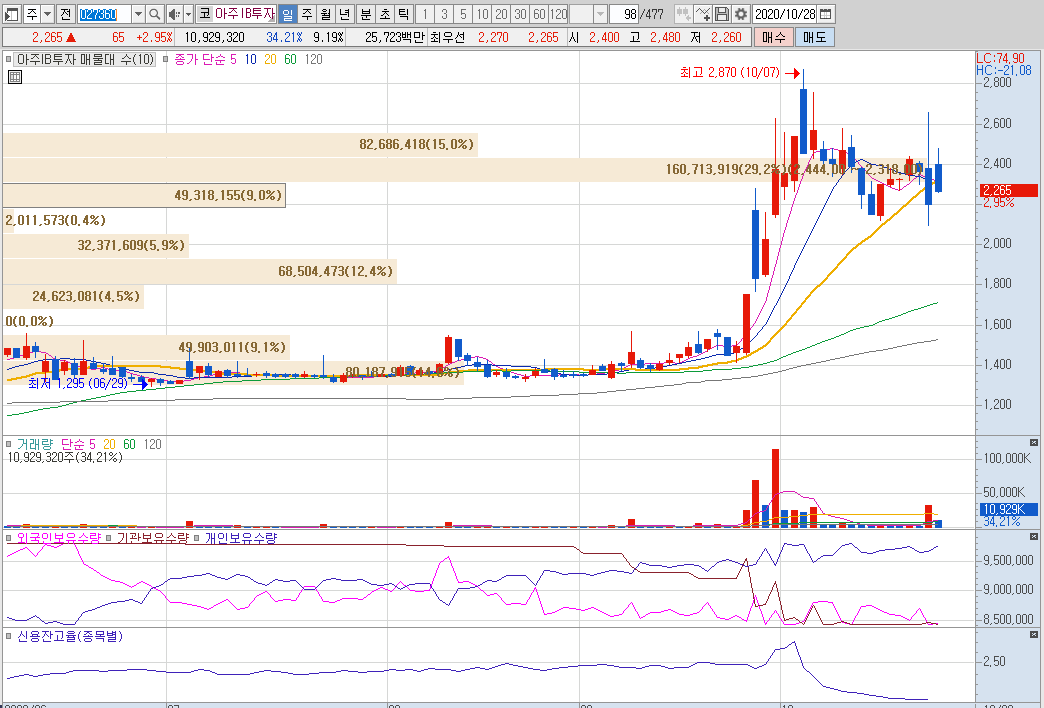Close the holdings panel with X icon

pos(1034,536)
